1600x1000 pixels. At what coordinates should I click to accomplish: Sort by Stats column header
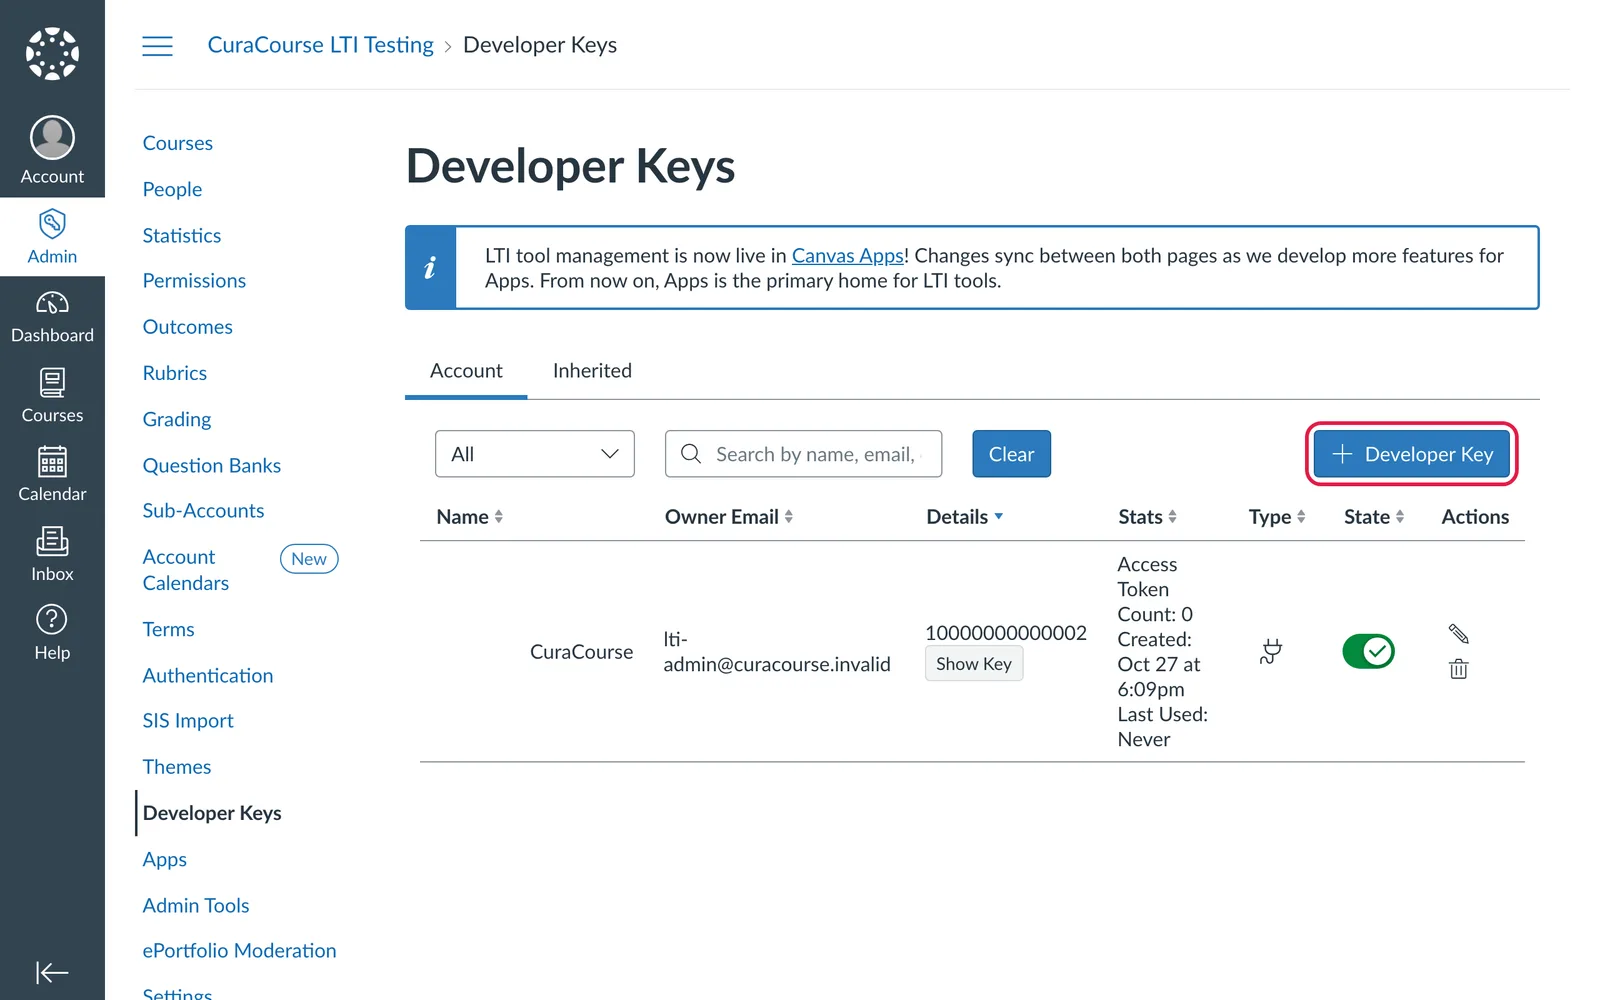(1147, 517)
